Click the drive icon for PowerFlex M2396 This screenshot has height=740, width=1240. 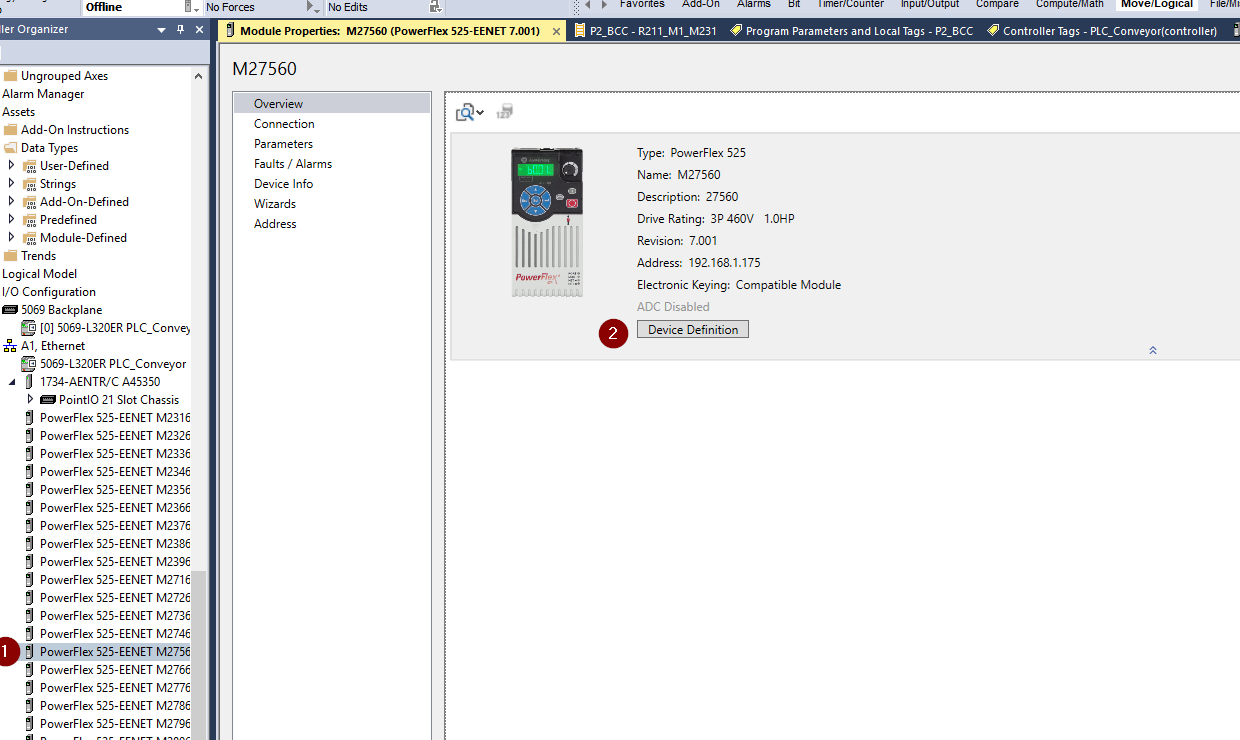coord(29,562)
